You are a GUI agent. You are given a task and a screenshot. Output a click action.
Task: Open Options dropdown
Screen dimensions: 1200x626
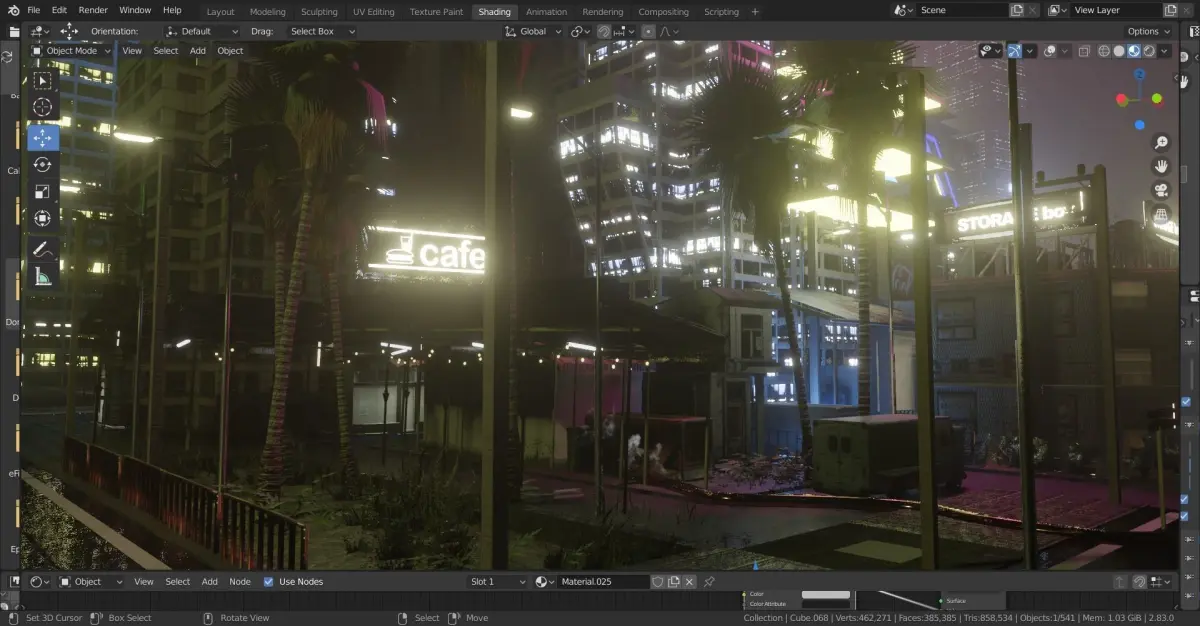tap(1147, 31)
